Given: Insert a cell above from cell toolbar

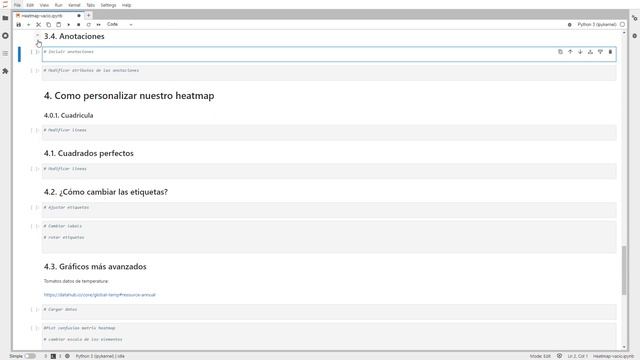Looking at the screenshot, I should (x=590, y=52).
